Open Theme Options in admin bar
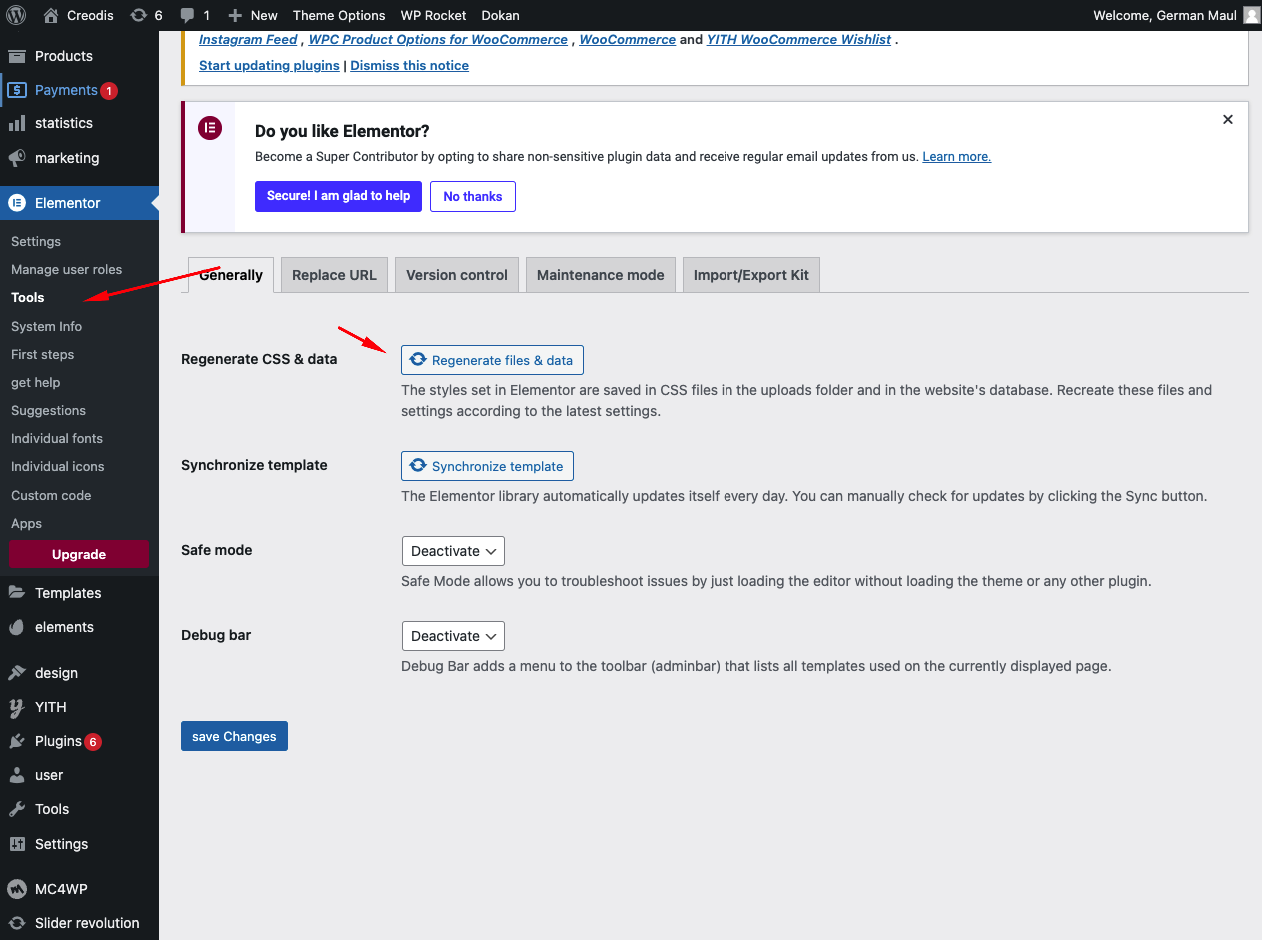 click(339, 15)
